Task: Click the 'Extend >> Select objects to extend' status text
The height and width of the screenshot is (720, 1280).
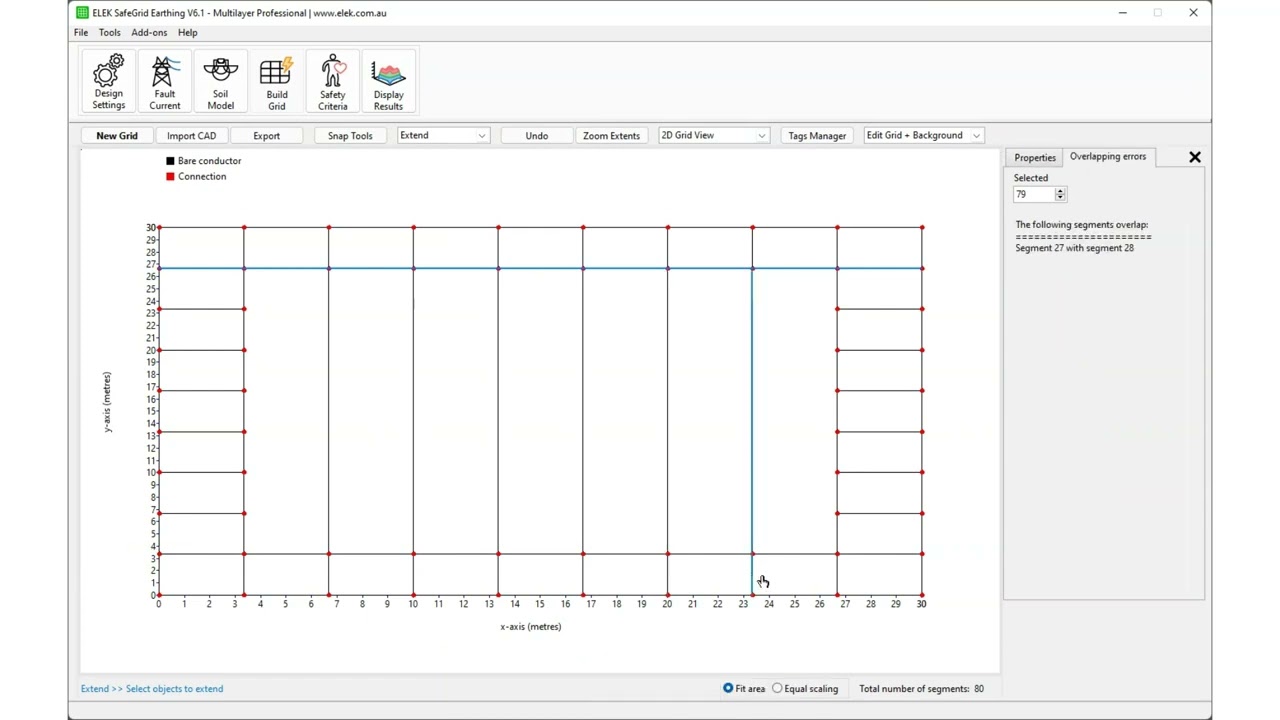Action: (152, 688)
